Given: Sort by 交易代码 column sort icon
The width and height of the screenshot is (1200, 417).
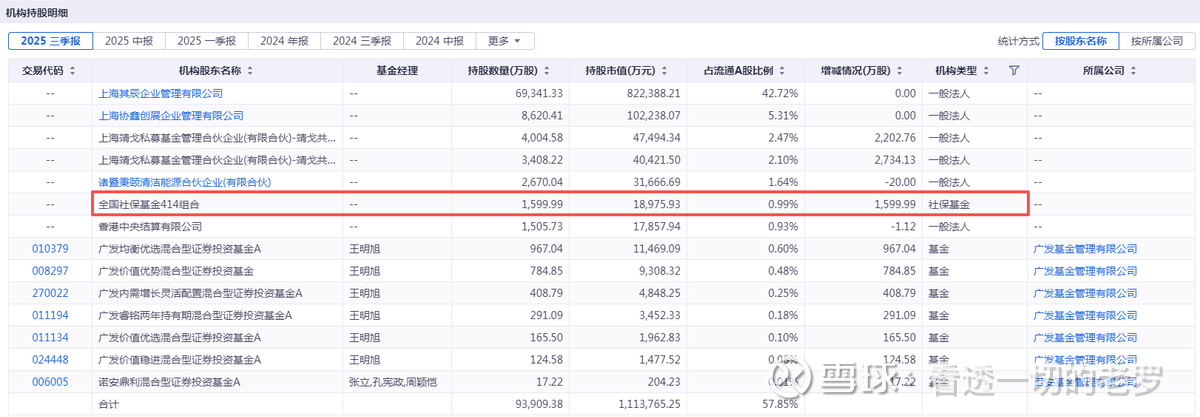Looking at the screenshot, I should coord(72,71).
